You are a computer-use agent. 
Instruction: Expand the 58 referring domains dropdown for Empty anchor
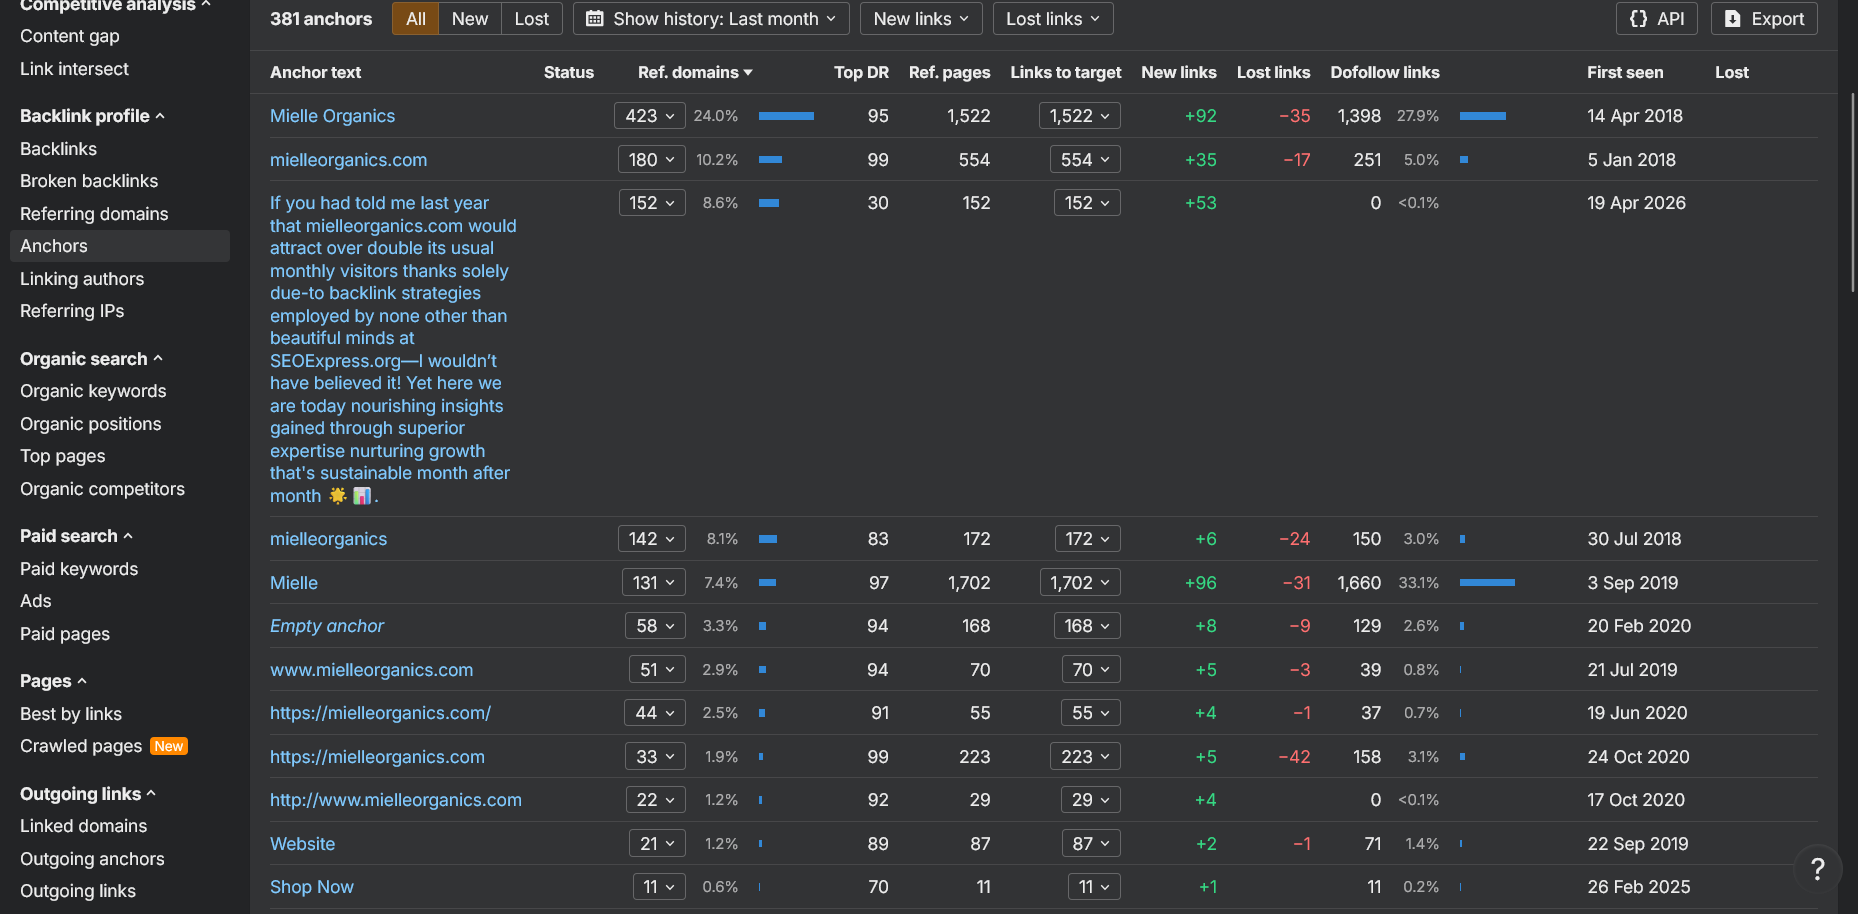point(656,626)
